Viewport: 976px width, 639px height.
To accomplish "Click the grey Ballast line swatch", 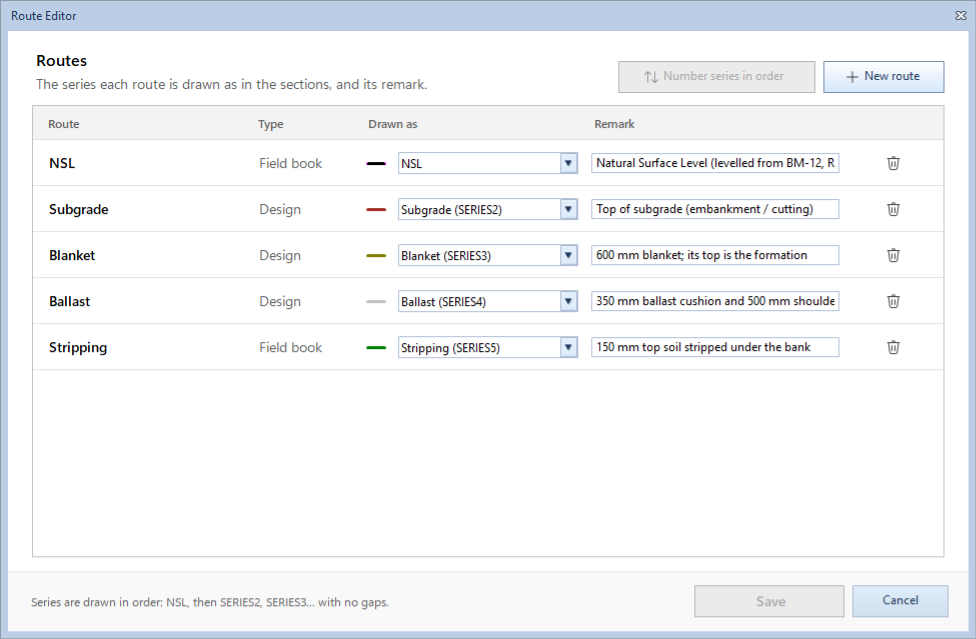I will [x=376, y=302].
